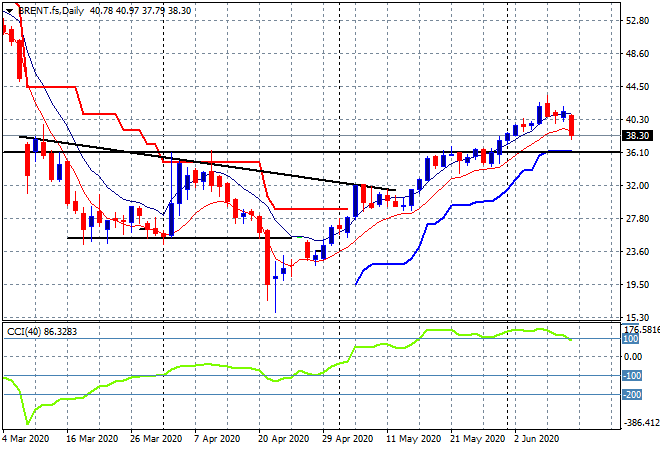This screenshot has height=450, width=660.
Task: Click the chart title dropdown triangle
Action: [9, 11]
